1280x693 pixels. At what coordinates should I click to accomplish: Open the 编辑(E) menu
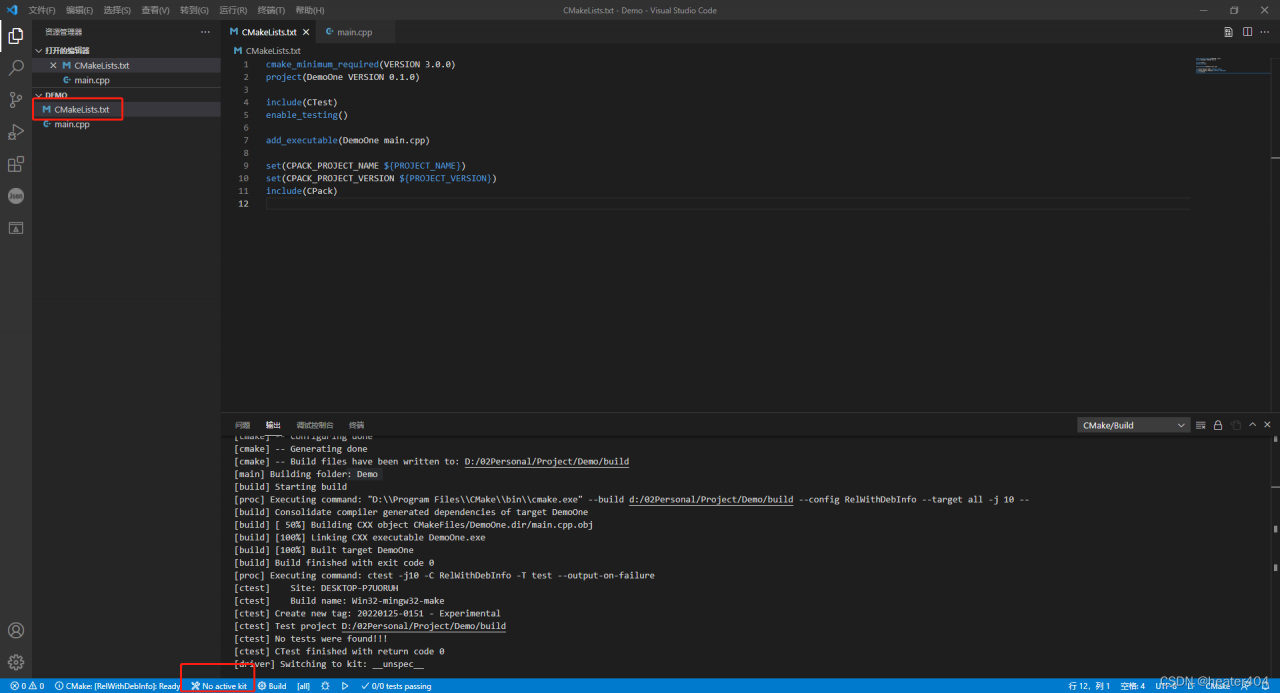click(80, 10)
